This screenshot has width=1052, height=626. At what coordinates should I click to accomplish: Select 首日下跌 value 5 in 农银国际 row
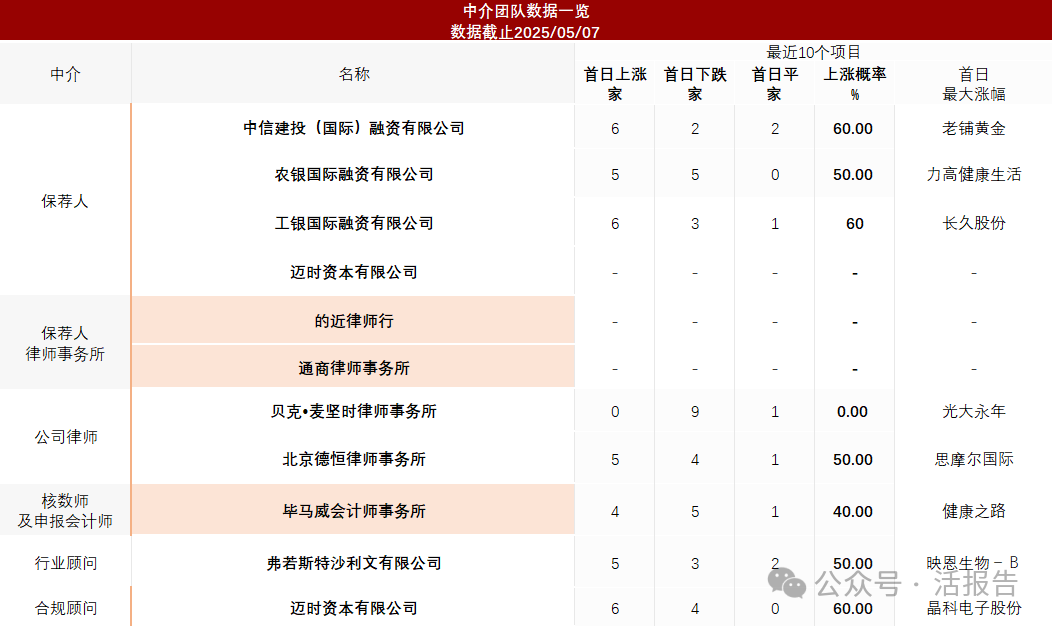pyautogui.click(x=695, y=175)
